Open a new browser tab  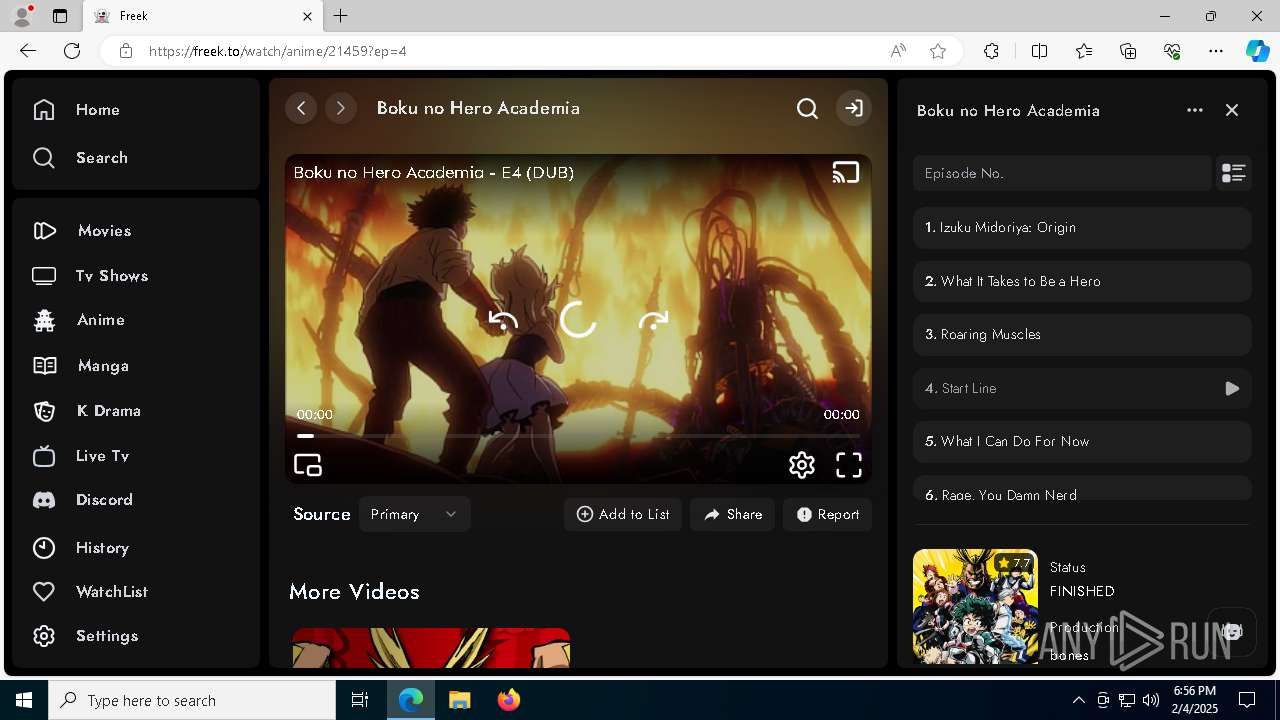coord(341,16)
